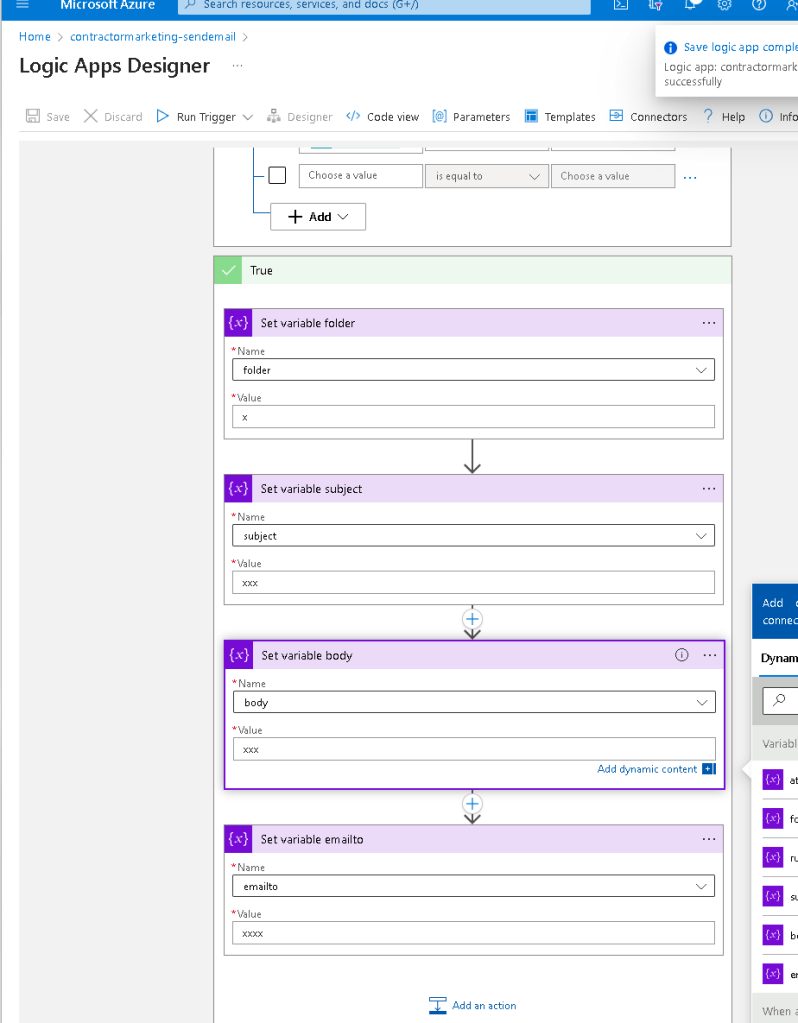This screenshot has height=1023, width=798.
Task: Click Discard in the toolbar
Action: click(114, 116)
